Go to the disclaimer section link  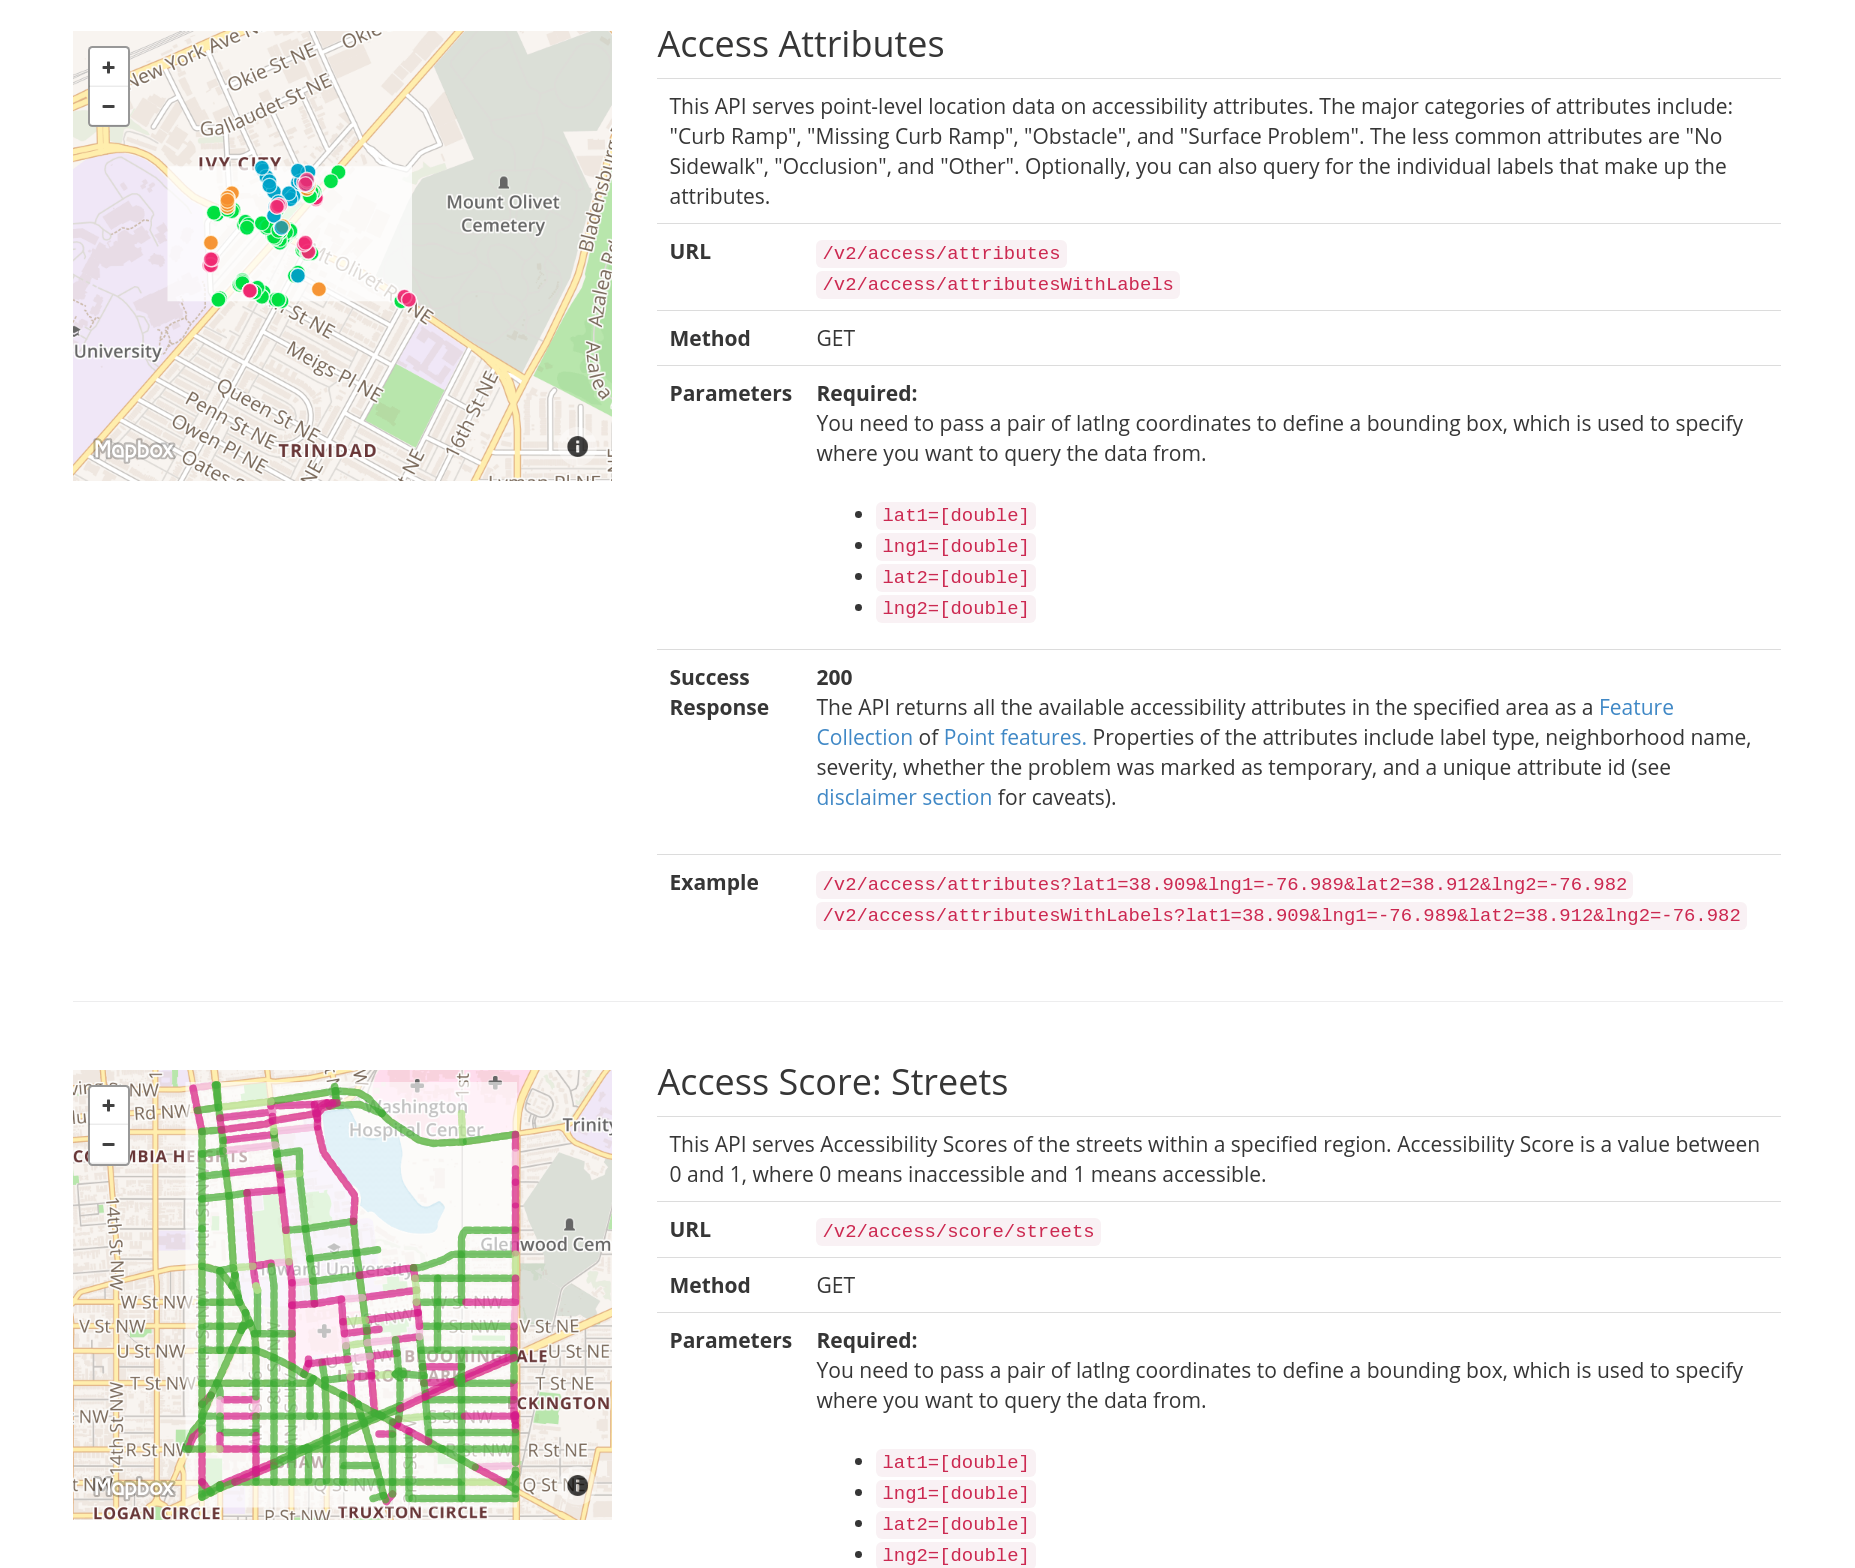[904, 798]
